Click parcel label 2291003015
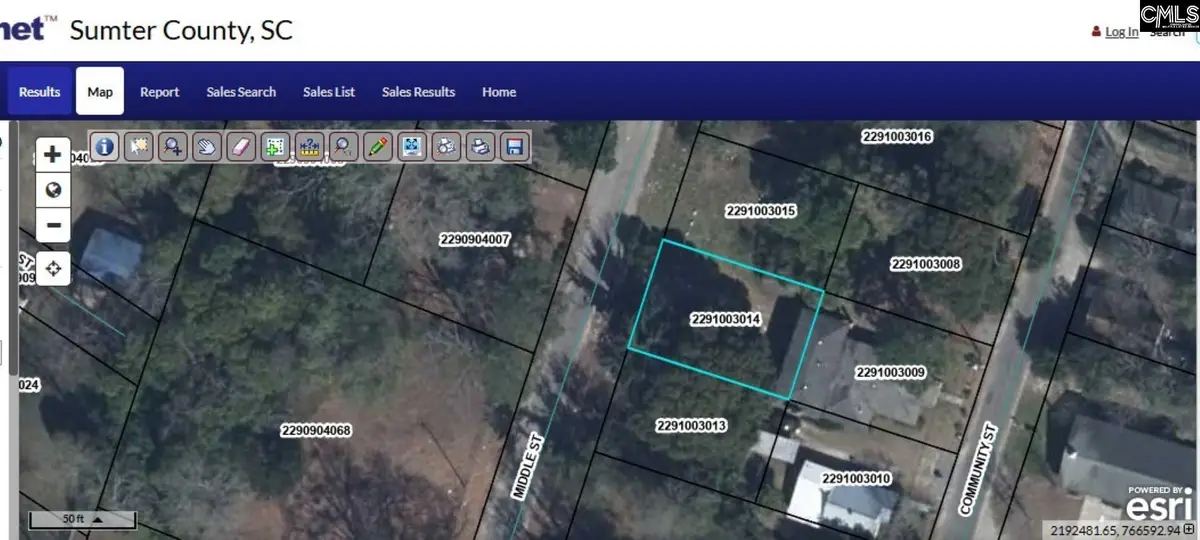Viewport: 1200px width, 540px height. pyautogui.click(x=761, y=211)
